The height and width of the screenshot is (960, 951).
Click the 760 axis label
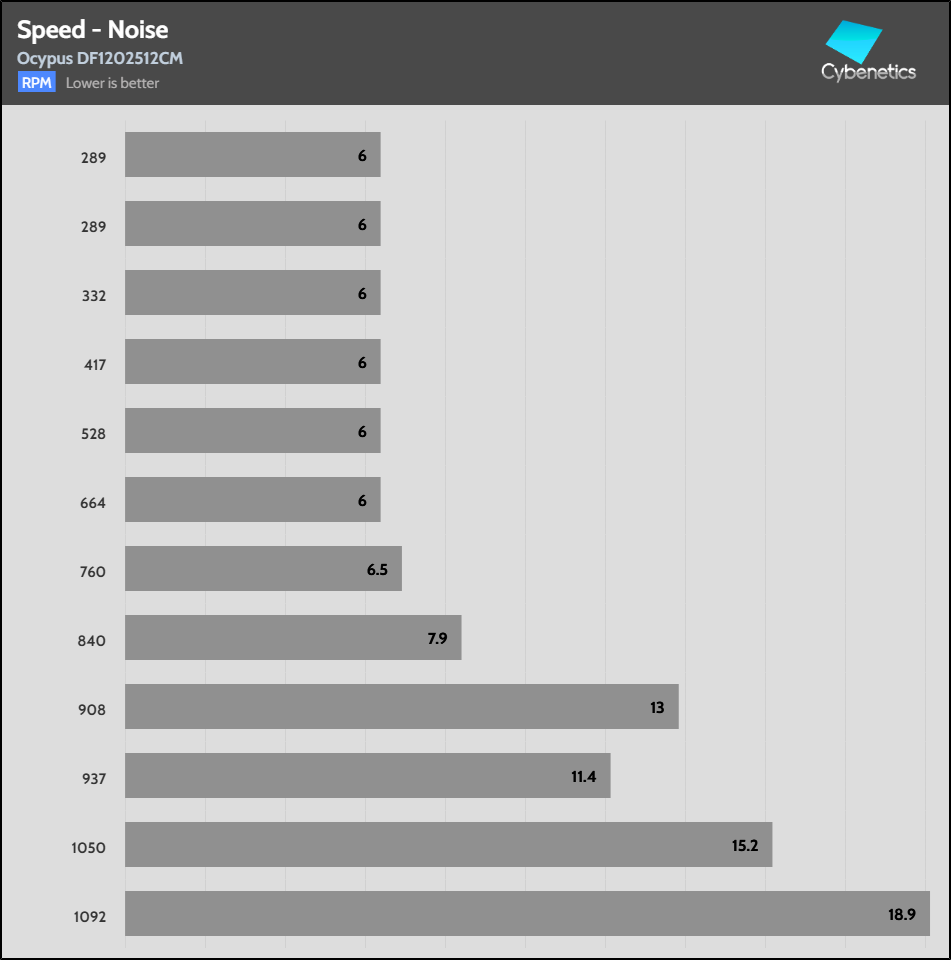93,572
